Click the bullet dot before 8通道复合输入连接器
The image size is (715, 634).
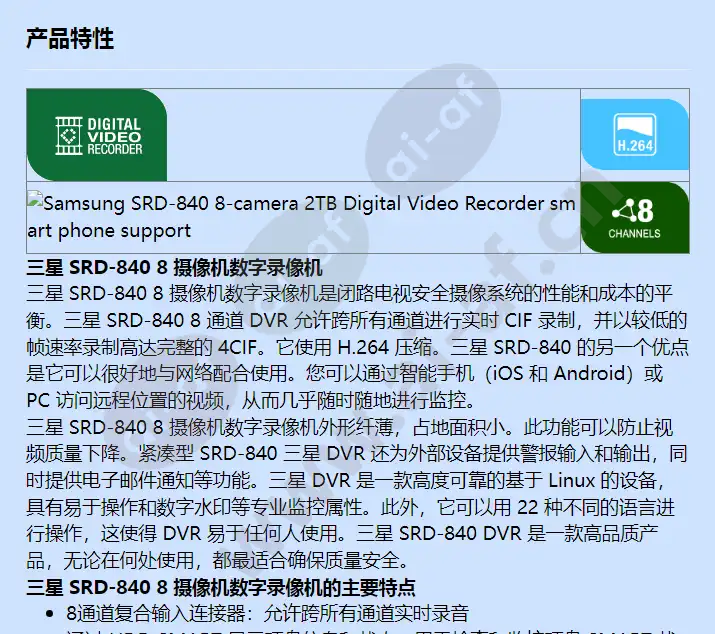(x=50, y=614)
